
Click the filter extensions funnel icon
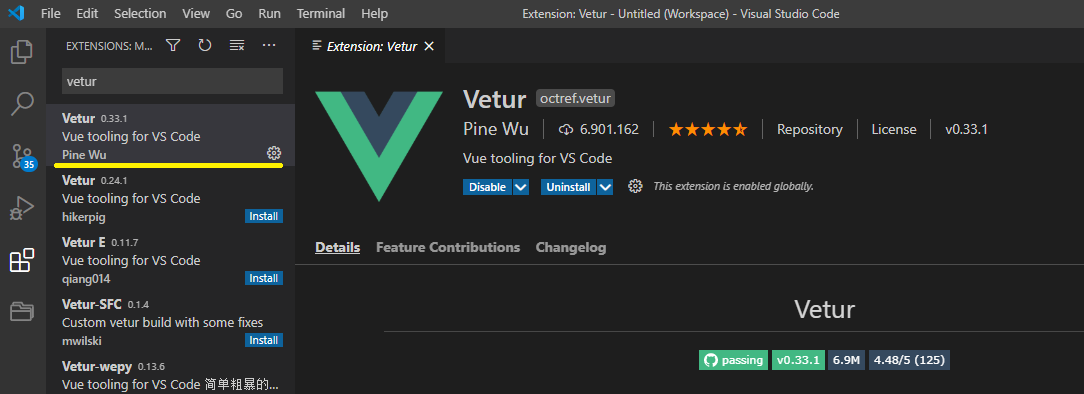click(173, 46)
